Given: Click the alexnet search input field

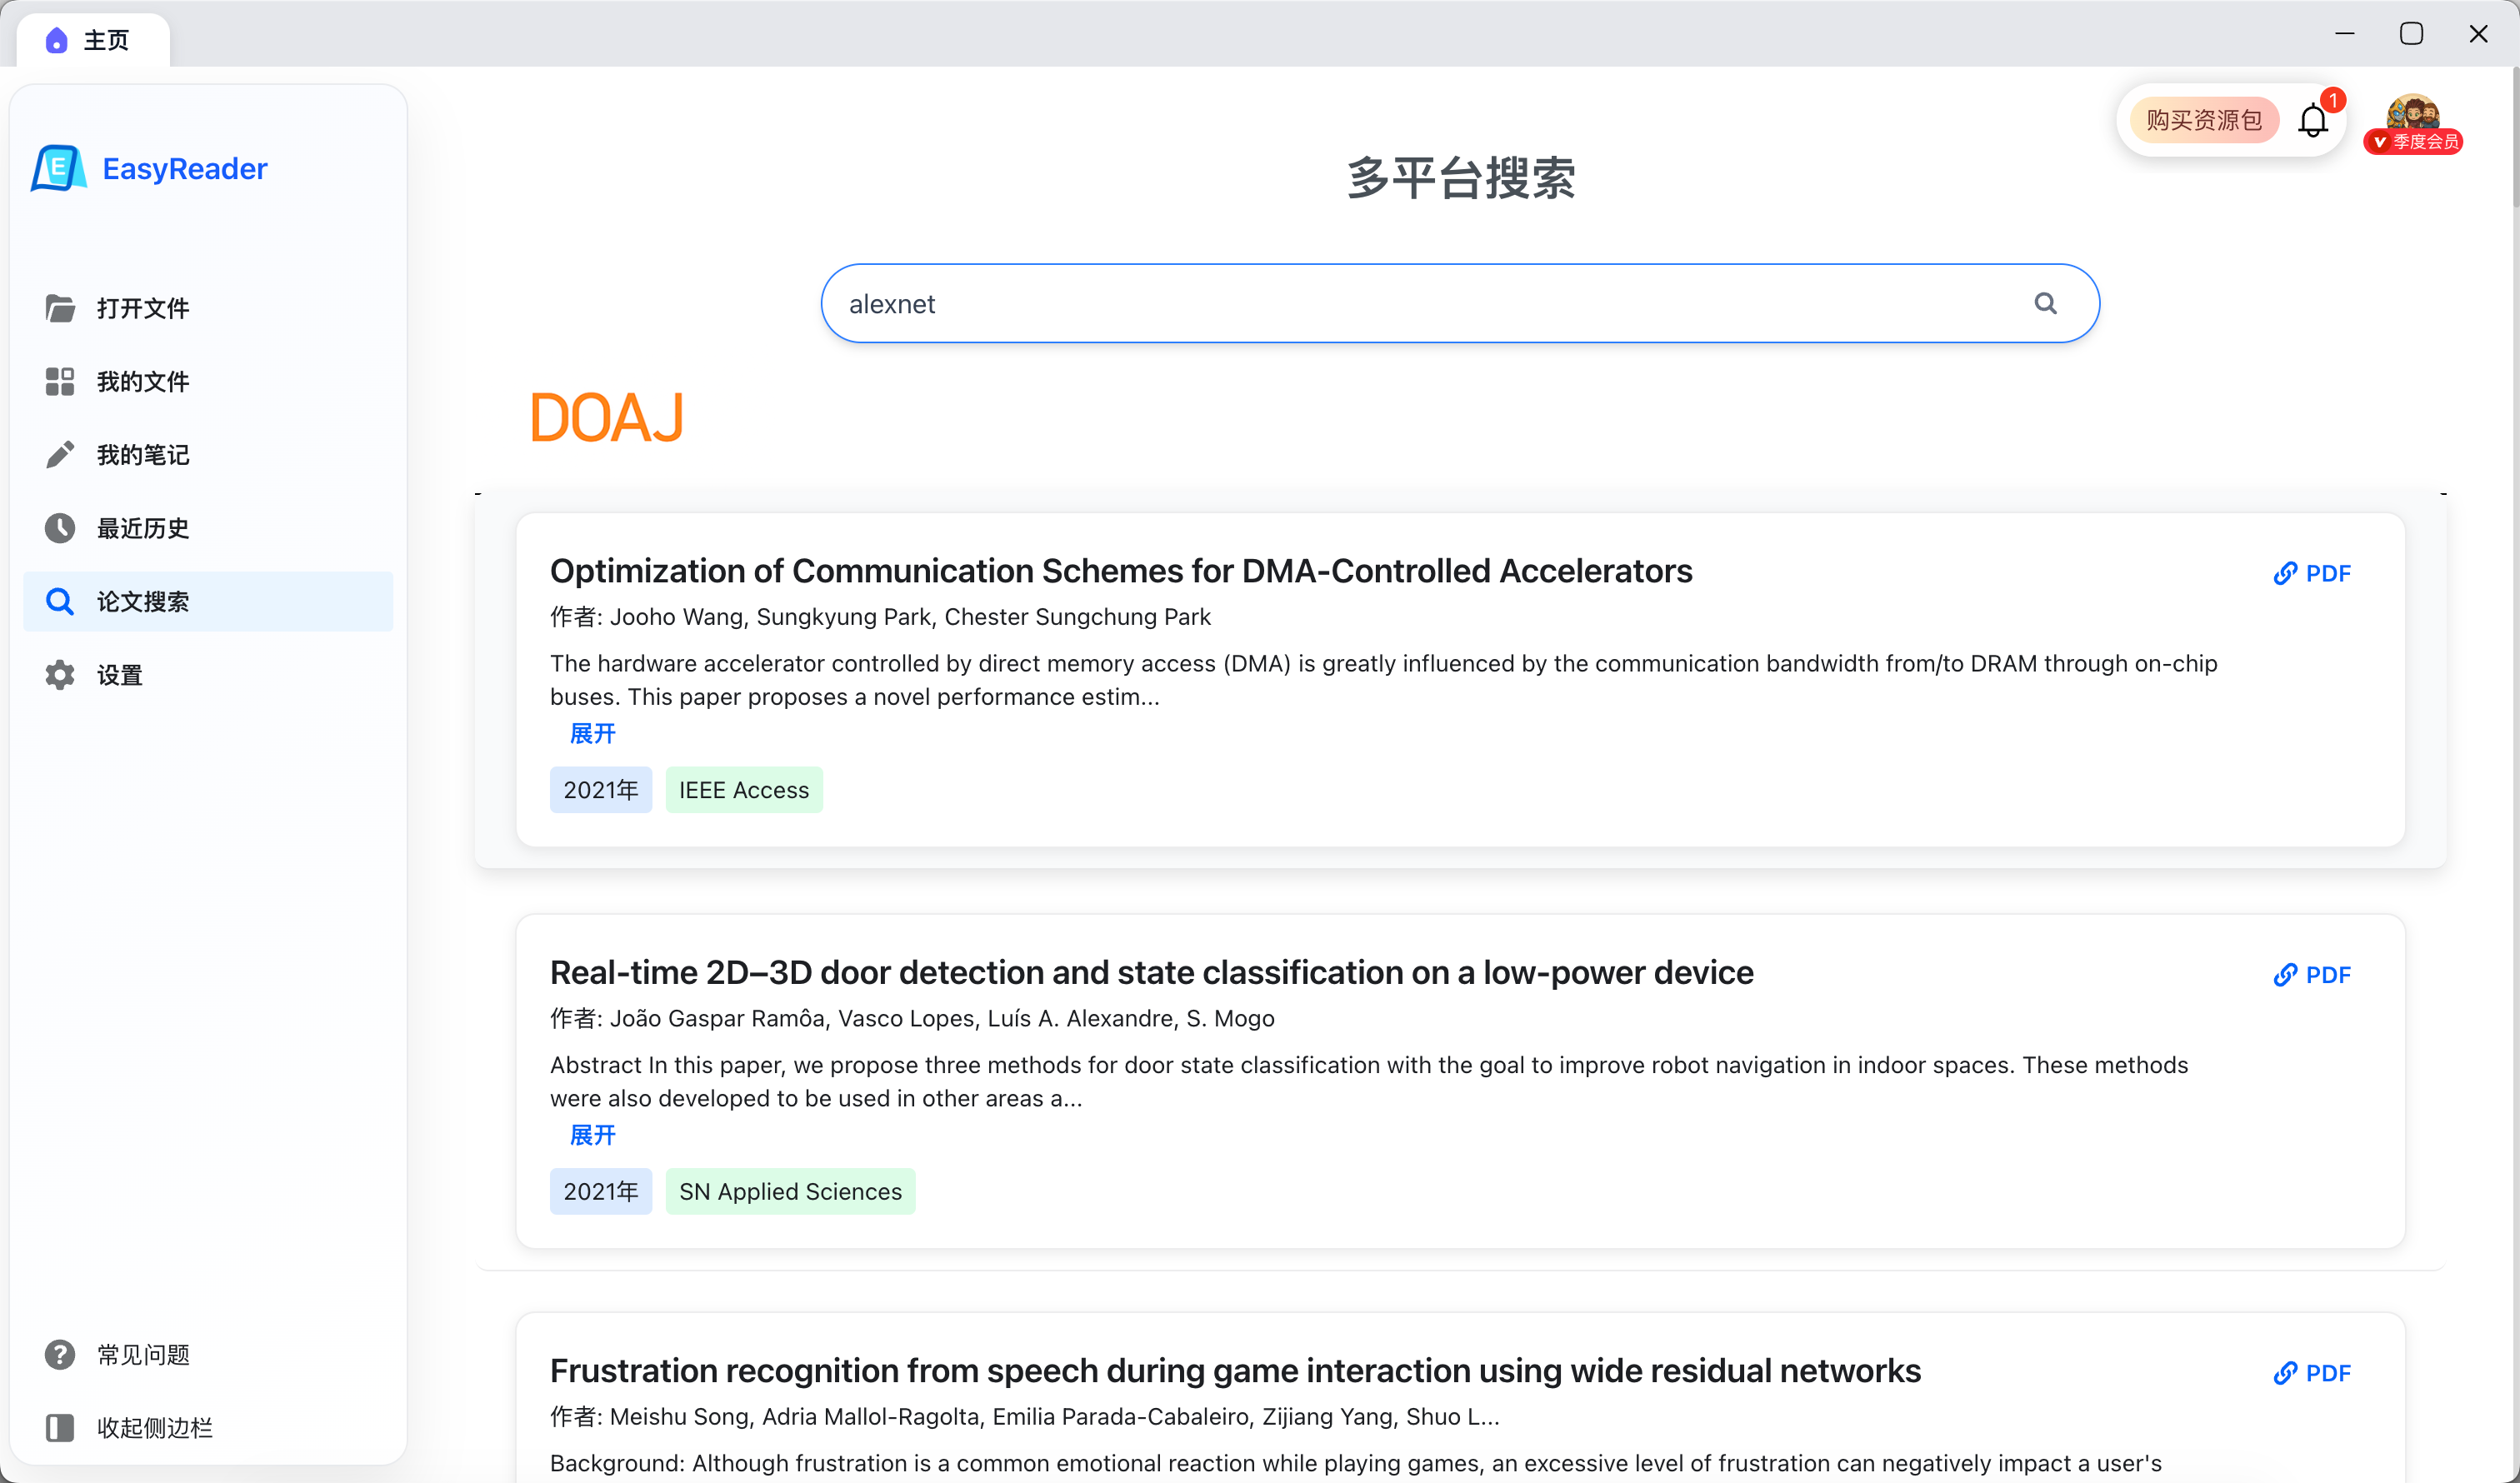Looking at the screenshot, I should 1400,303.
